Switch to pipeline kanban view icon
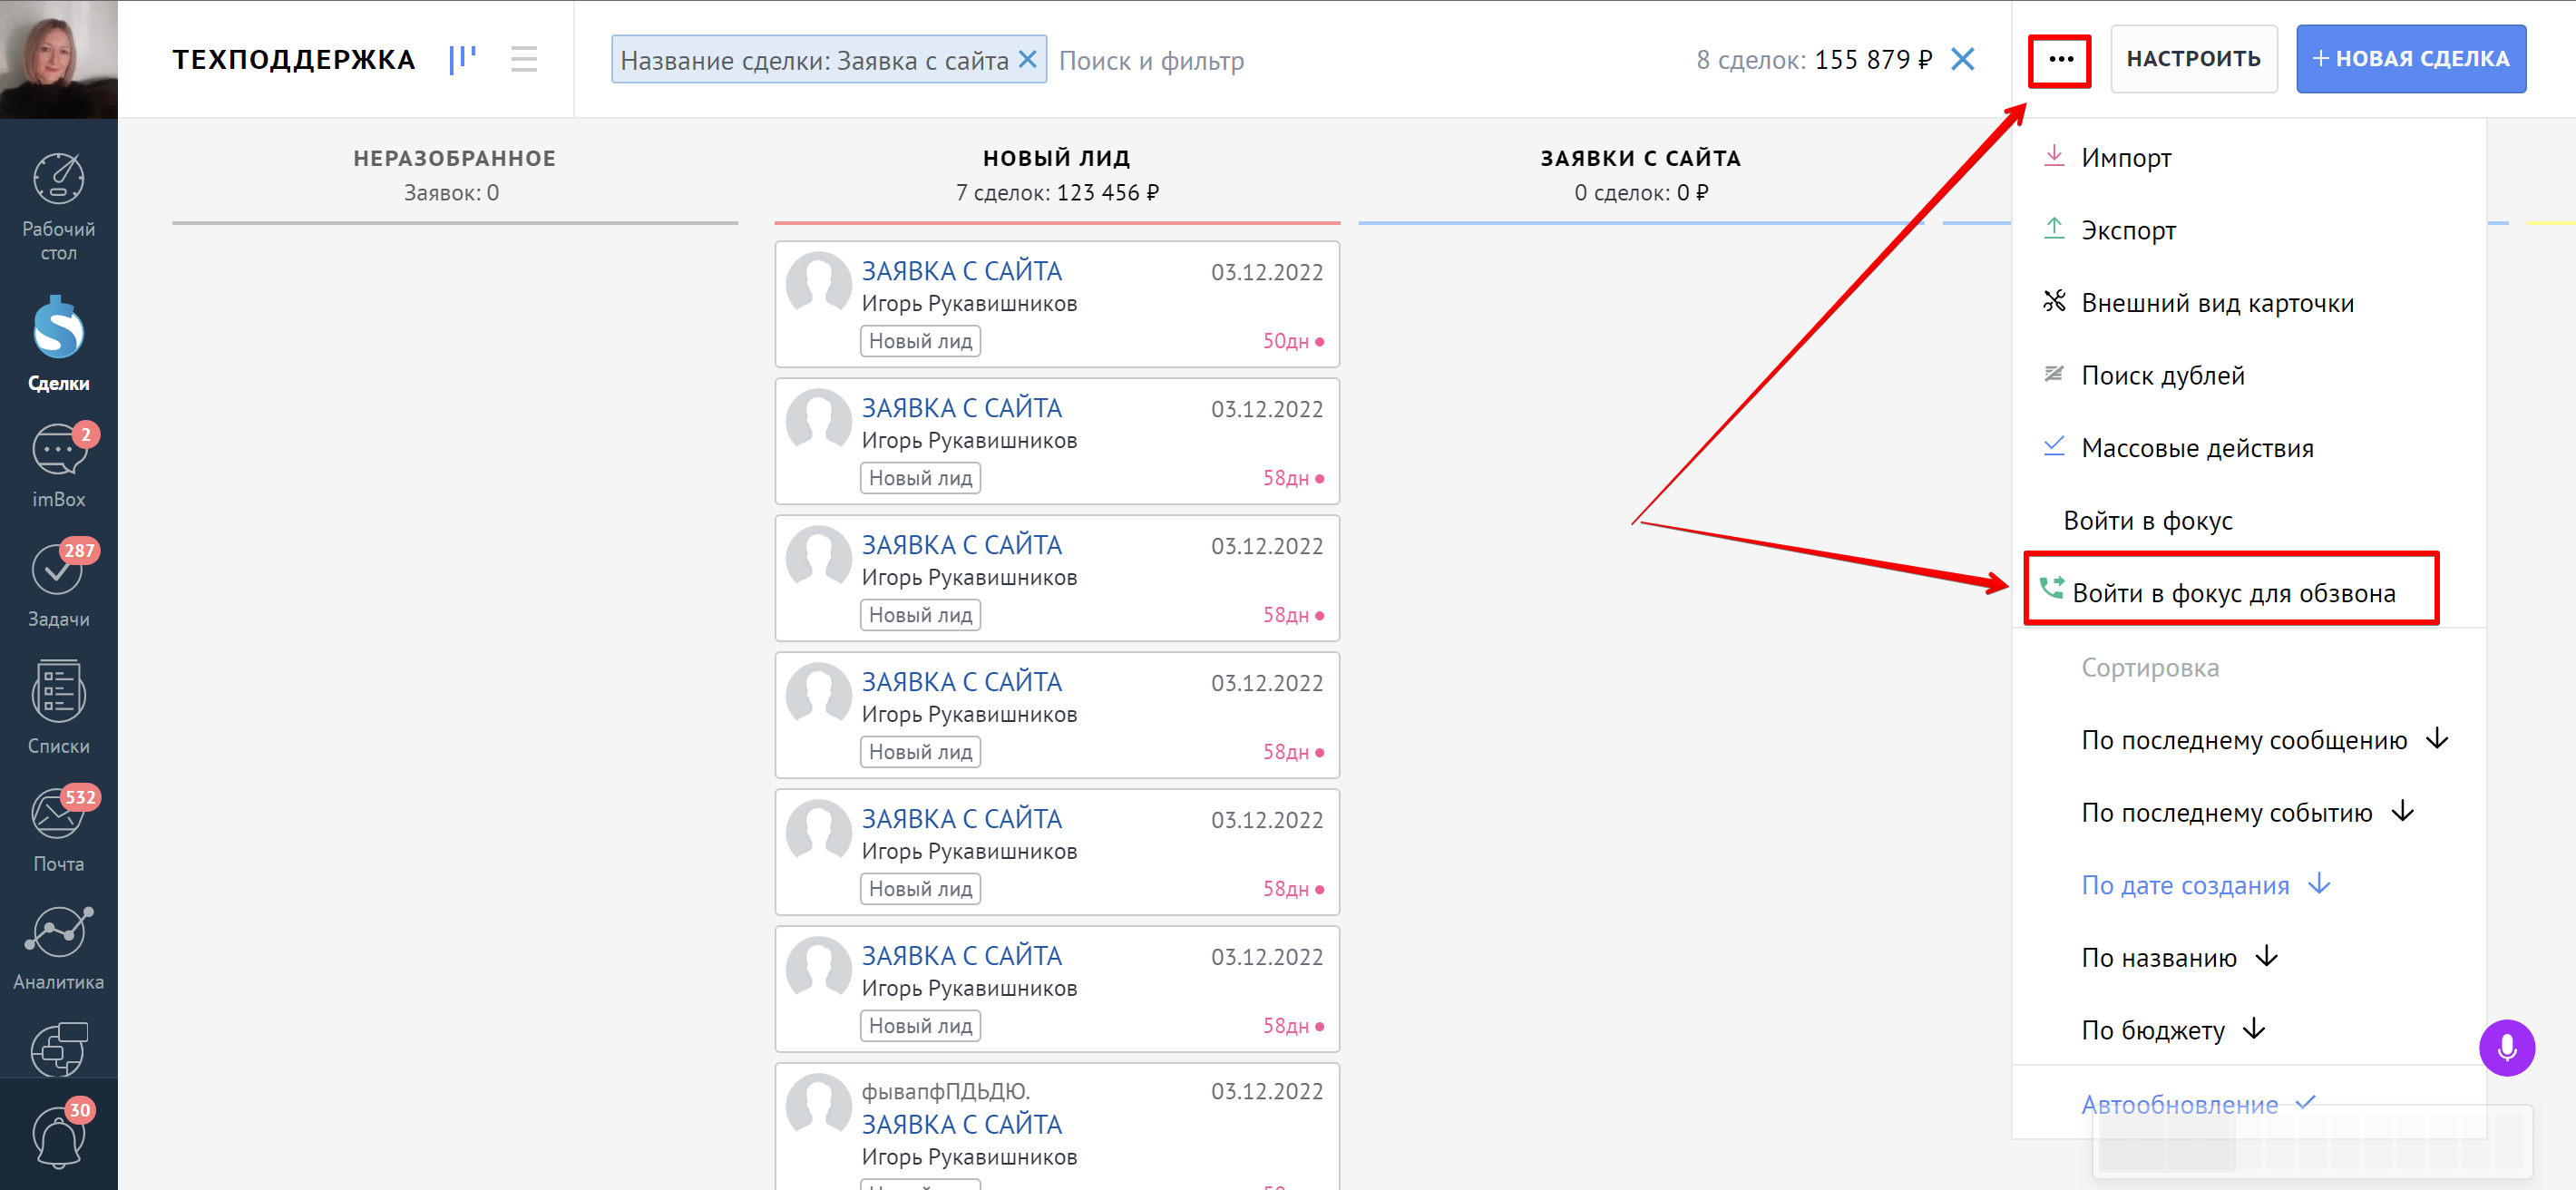This screenshot has width=2576, height=1190. [x=462, y=59]
